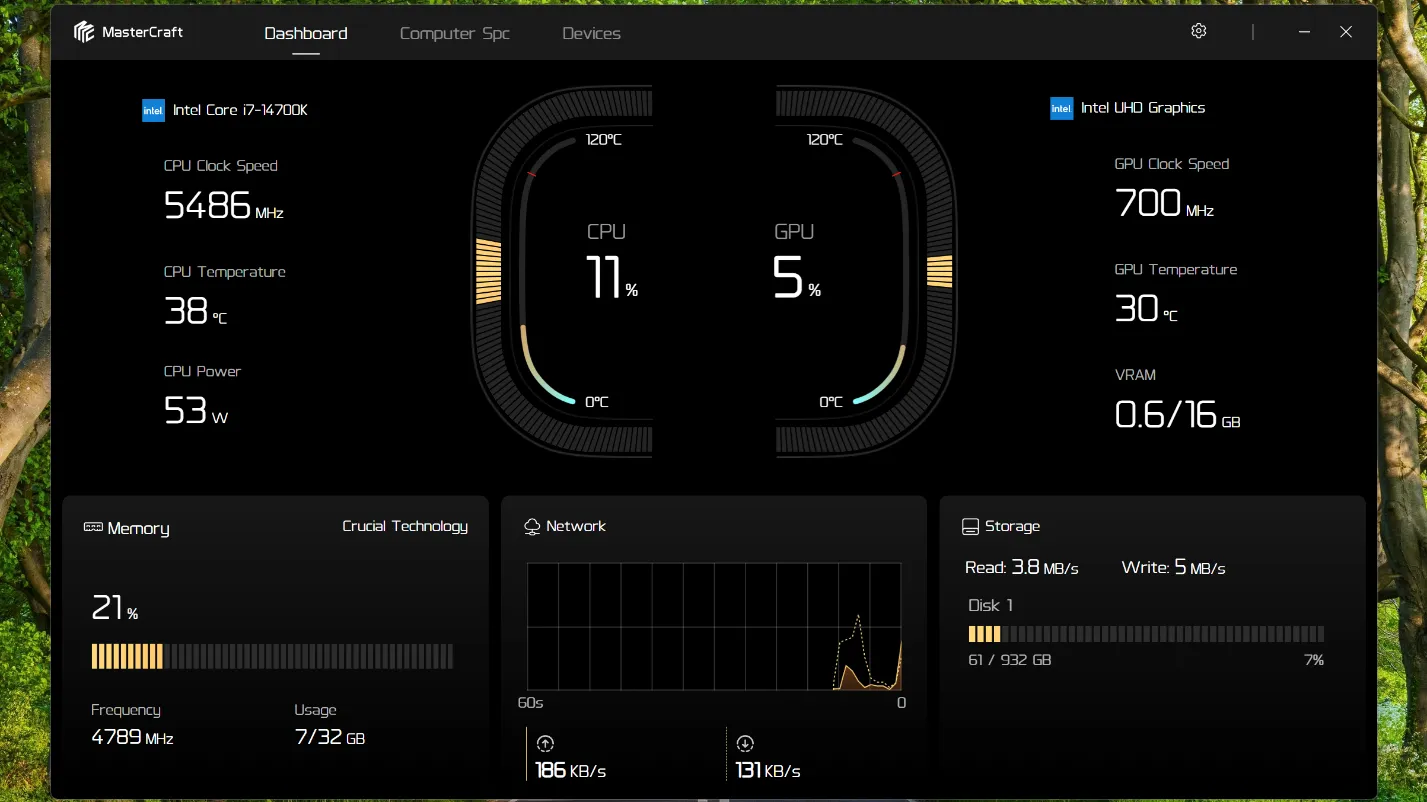Image resolution: width=1427 pixels, height=802 pixels.
Task: Switch to the Dashboard tab
Action: (306, 33)
